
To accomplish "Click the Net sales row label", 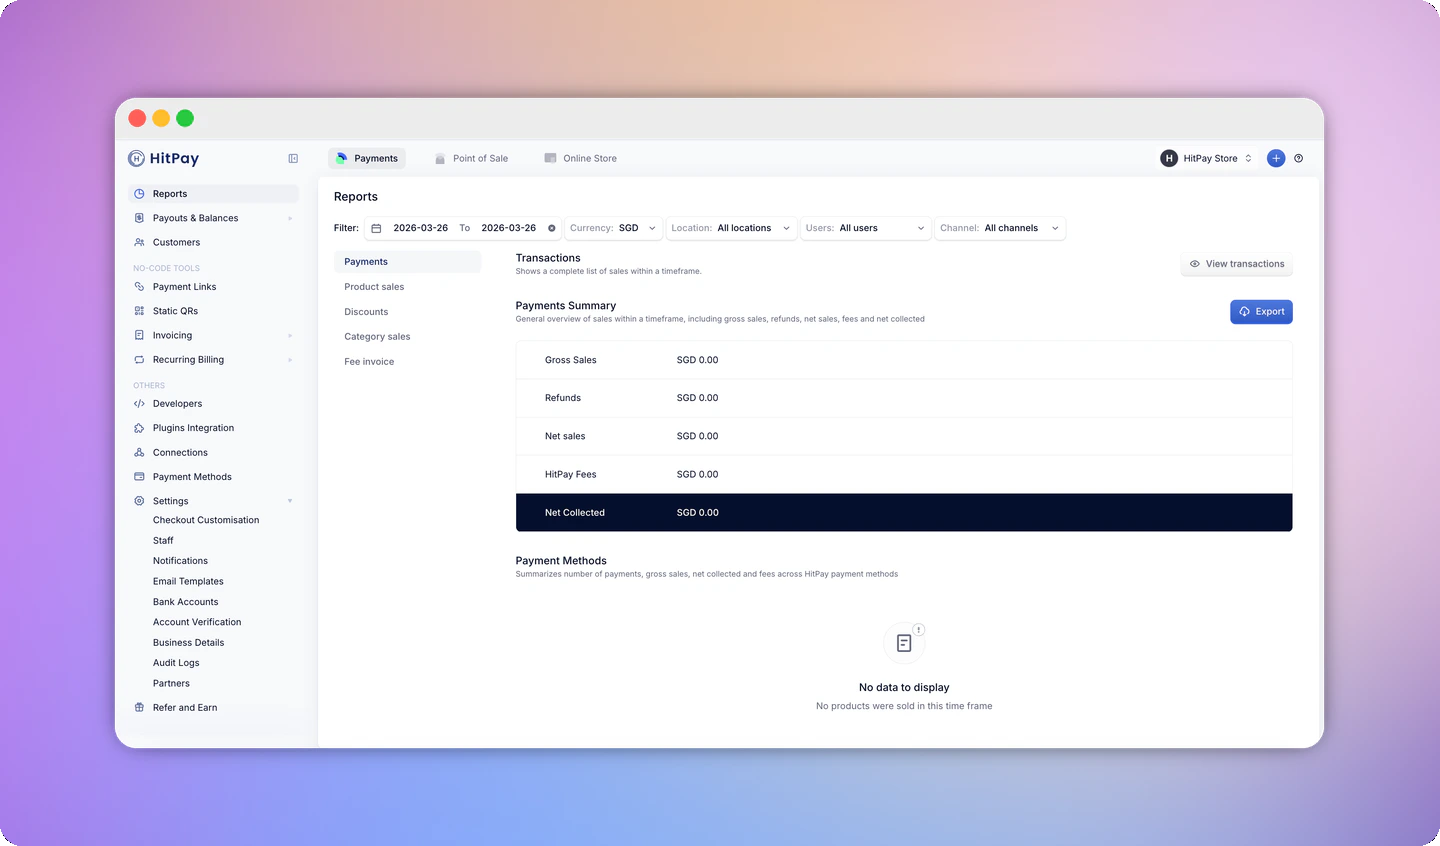I will (x=565, y=437).
